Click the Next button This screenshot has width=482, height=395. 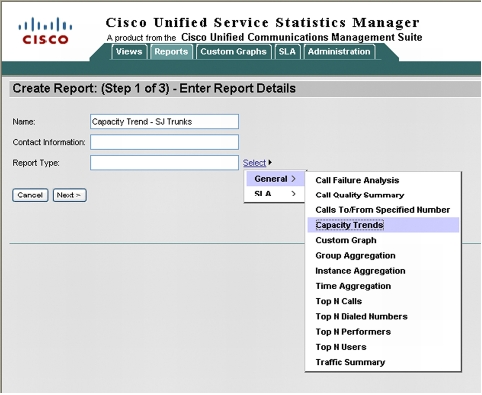(69, 195)
